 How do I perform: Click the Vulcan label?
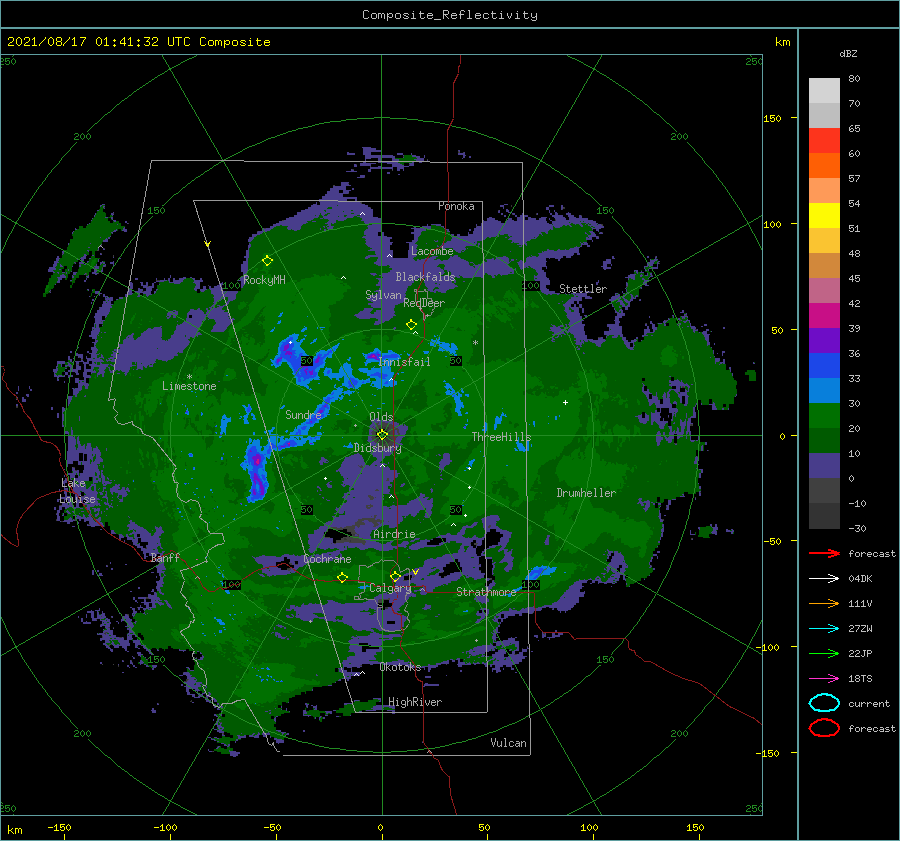[x=508, y=743]
